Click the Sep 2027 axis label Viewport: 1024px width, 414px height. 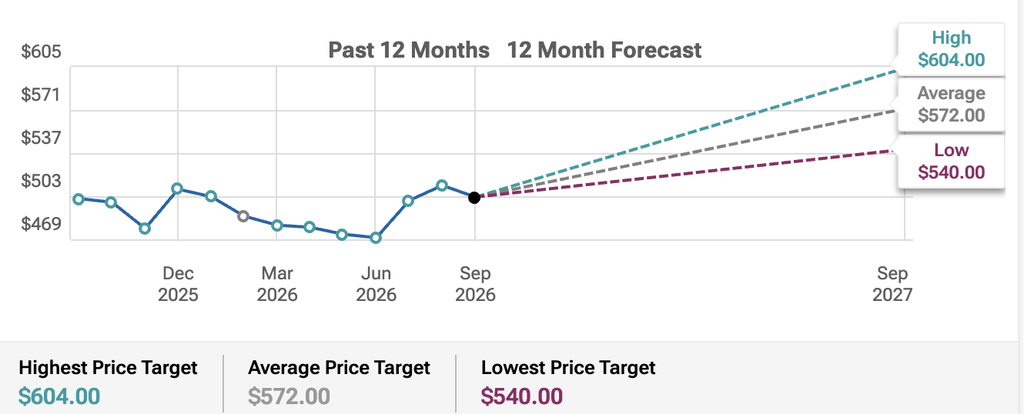tap(892, 283)
